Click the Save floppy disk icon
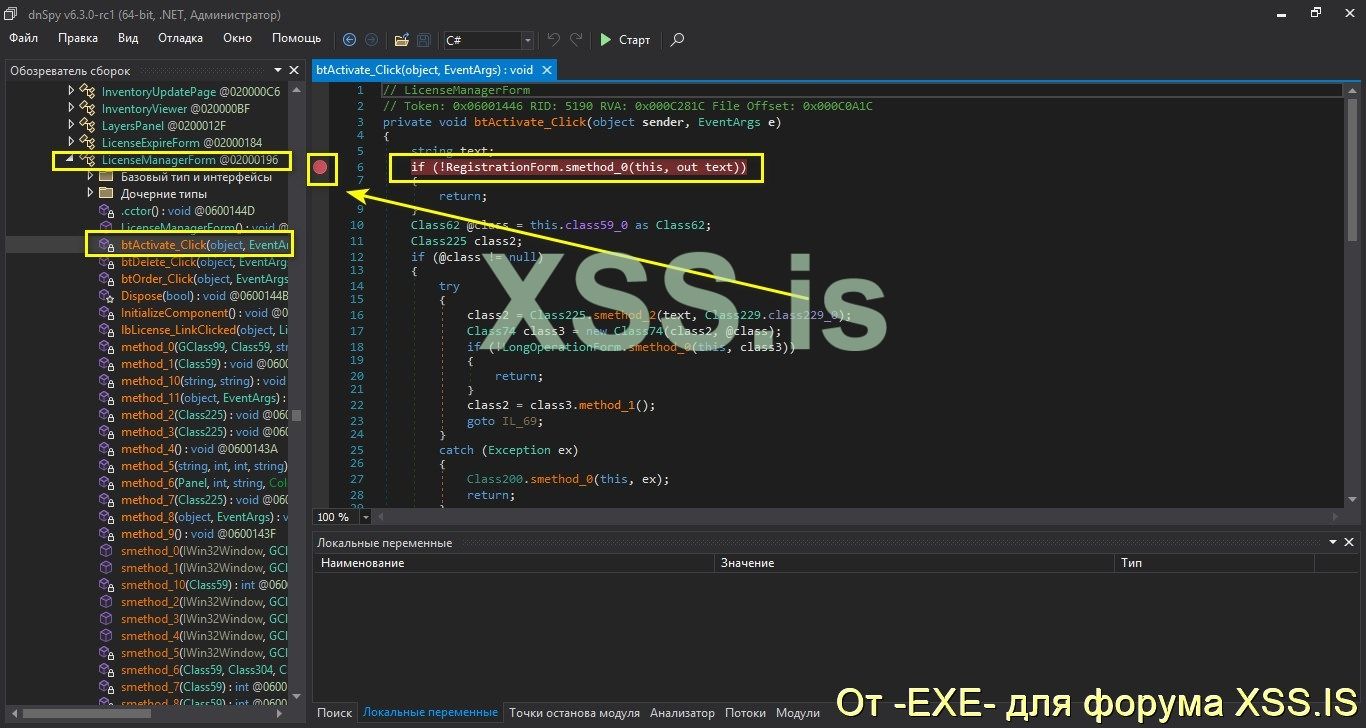 423,40
